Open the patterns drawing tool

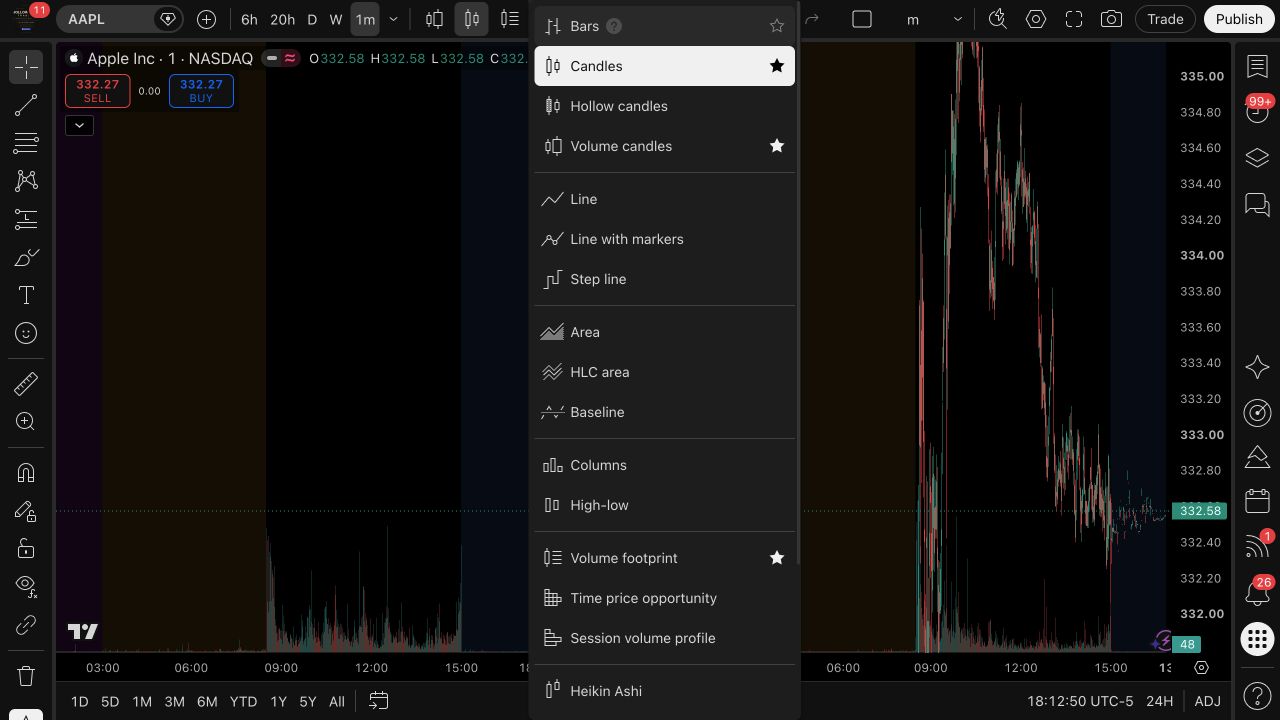(26, 181)
